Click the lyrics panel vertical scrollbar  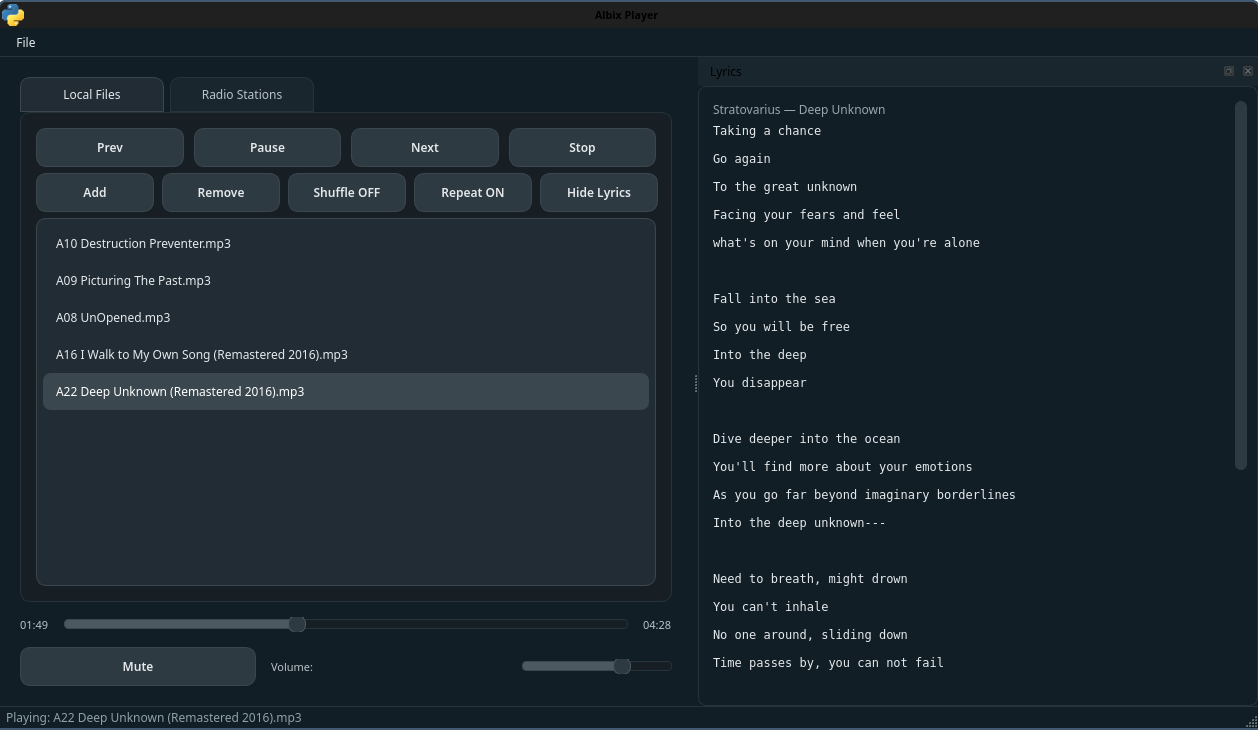1240,284
